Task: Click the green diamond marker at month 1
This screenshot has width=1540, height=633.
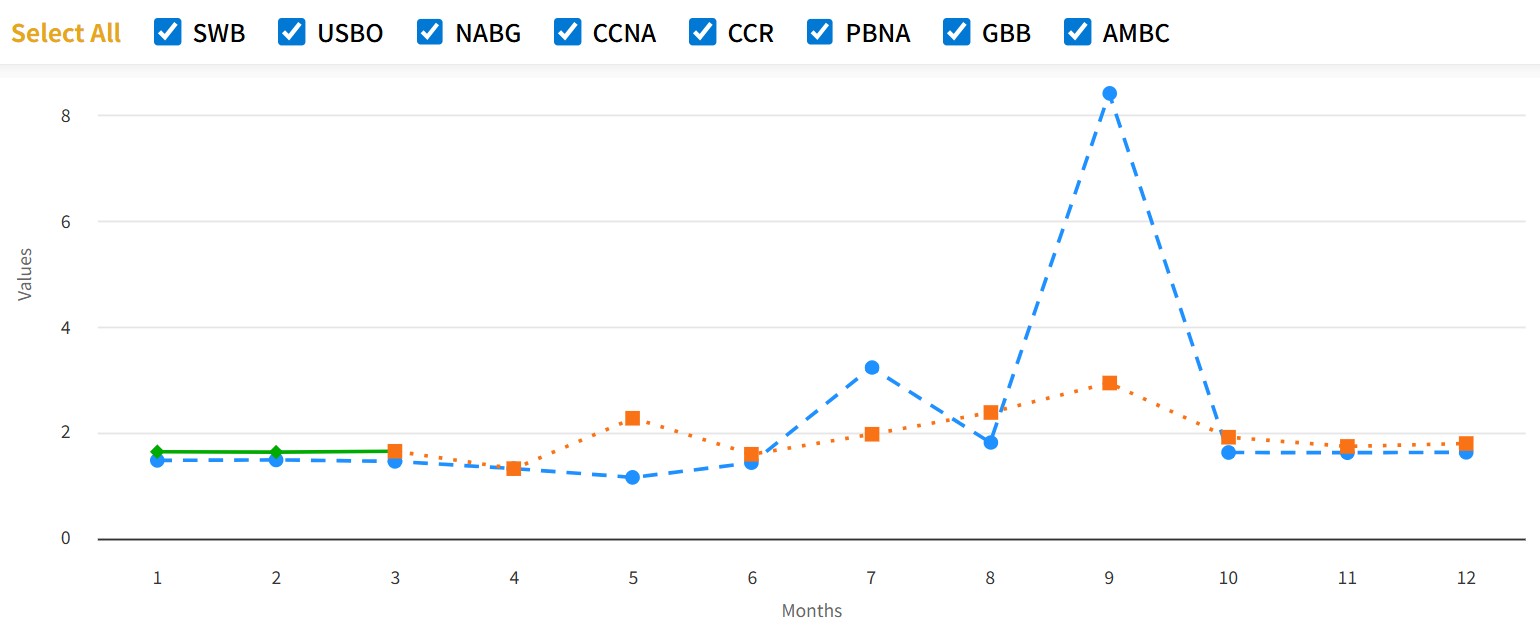Action: 157,452
